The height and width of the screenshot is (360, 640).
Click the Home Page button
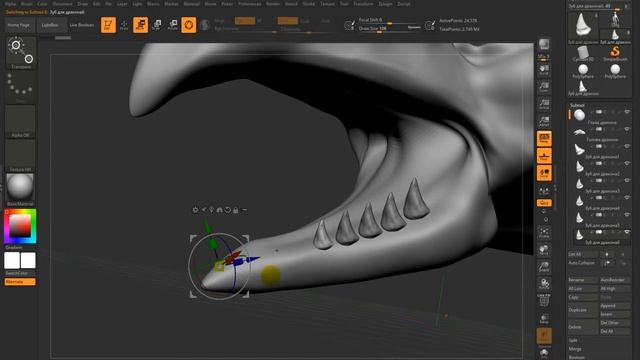tap(19, 25)
